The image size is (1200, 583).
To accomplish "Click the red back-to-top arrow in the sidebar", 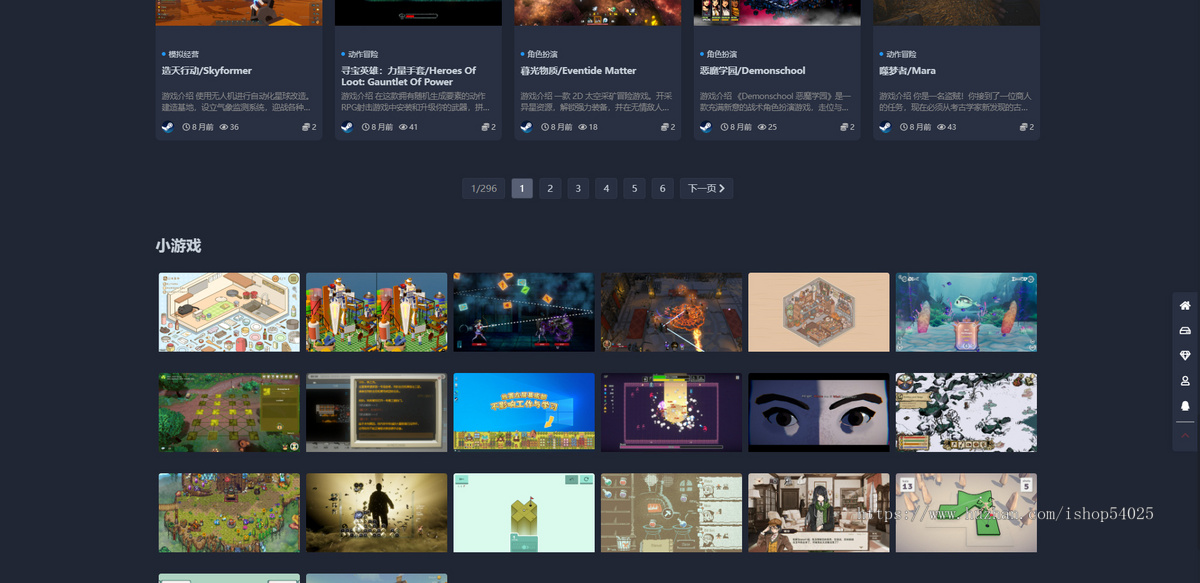I will pos(1185,436).
